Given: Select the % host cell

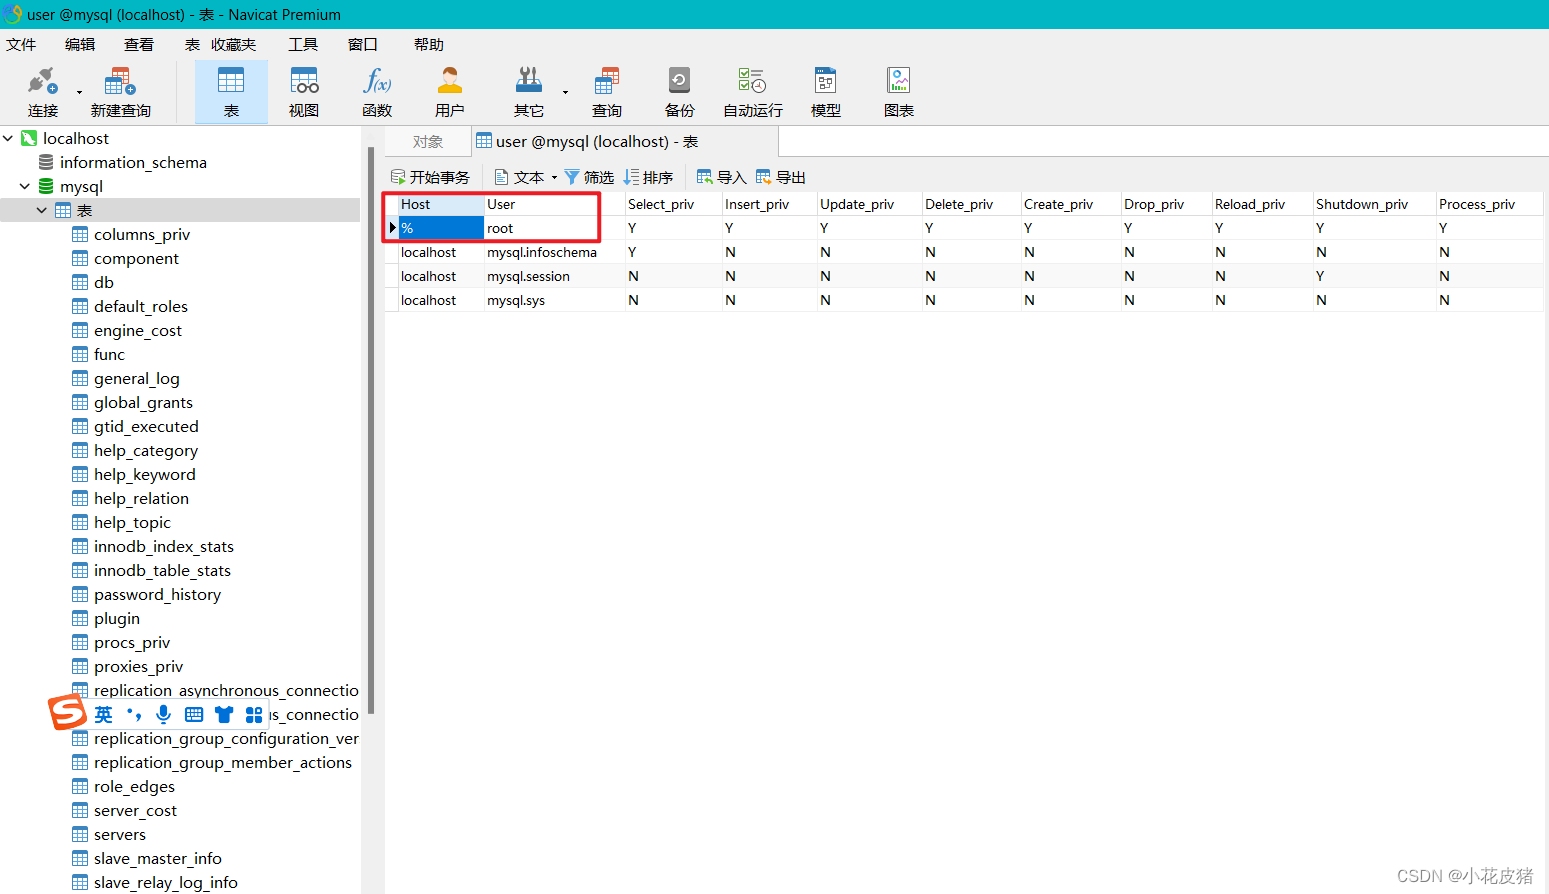Looking at the screenshot, I should tap(441, 228).
